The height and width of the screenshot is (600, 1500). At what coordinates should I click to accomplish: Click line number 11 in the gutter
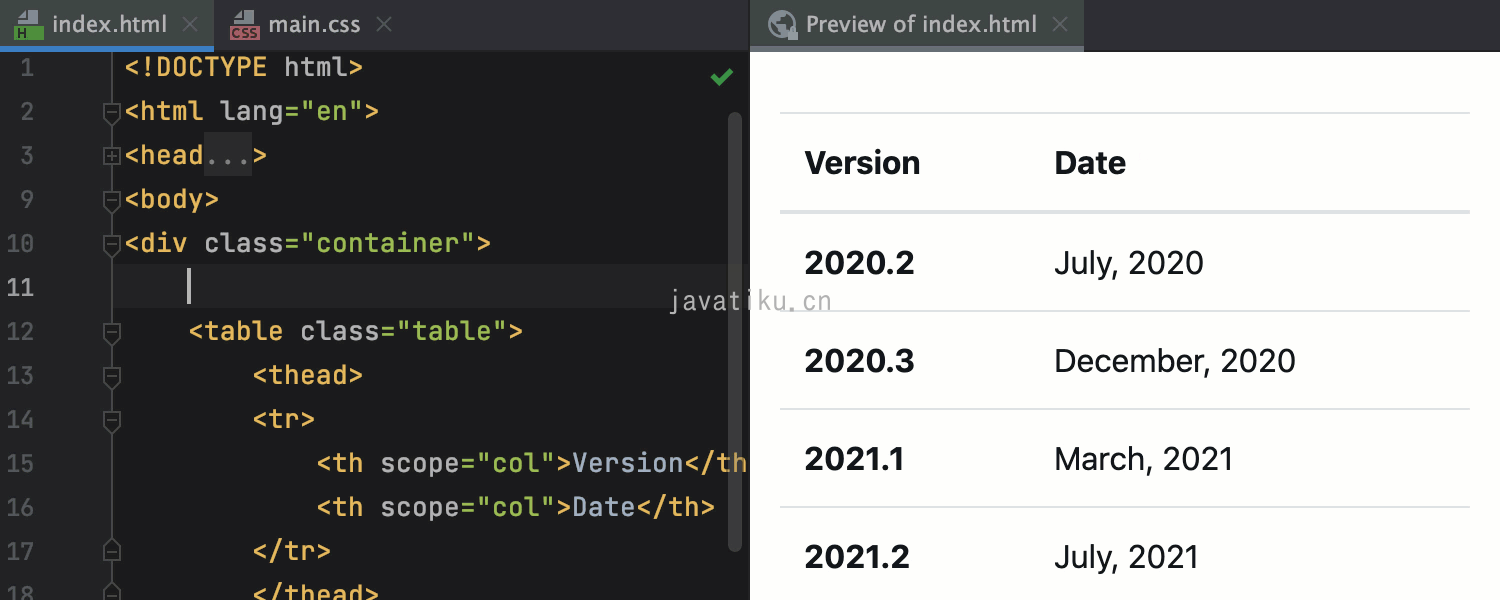click(21, 288)
